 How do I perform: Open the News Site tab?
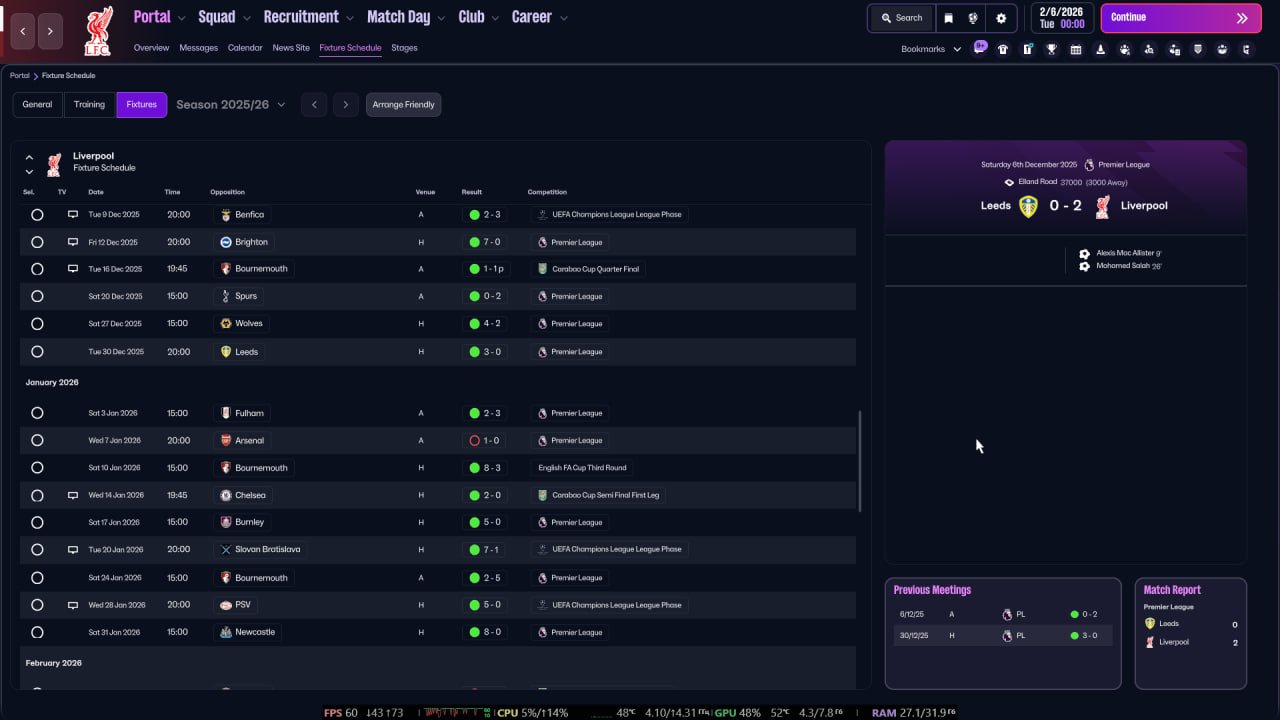tap(291, 48)
